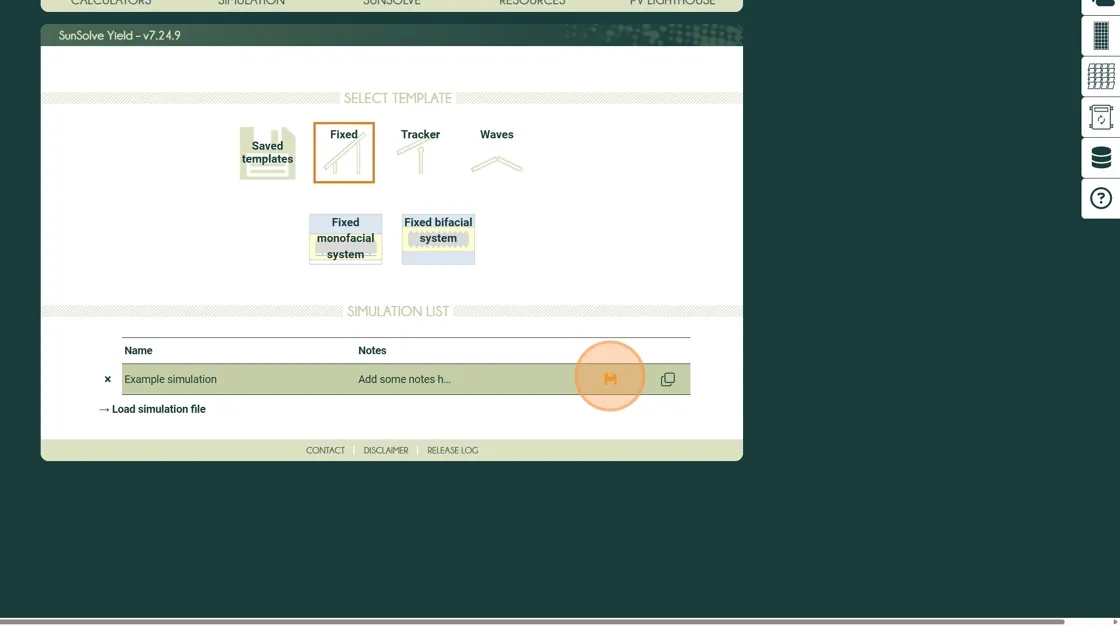Open the help question mark icon
This screenshot has height=626, width=1120.
coord(1100,198)
